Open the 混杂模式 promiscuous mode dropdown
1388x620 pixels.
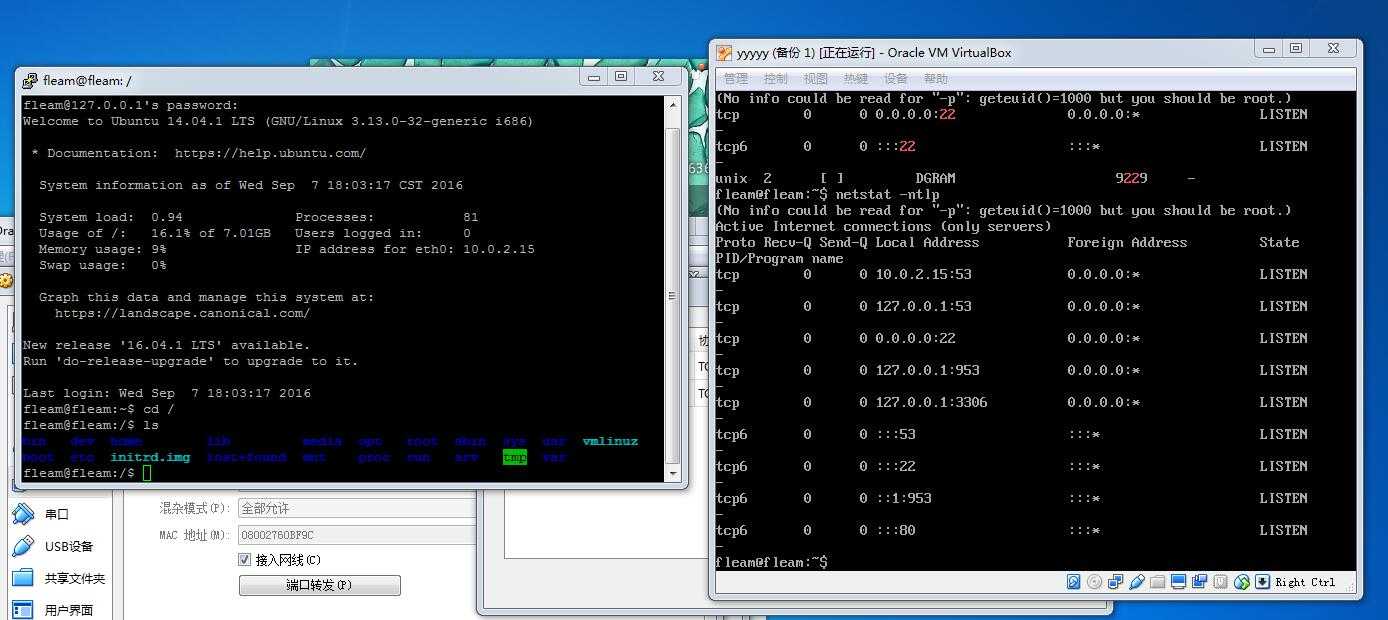tap(357, 509)
